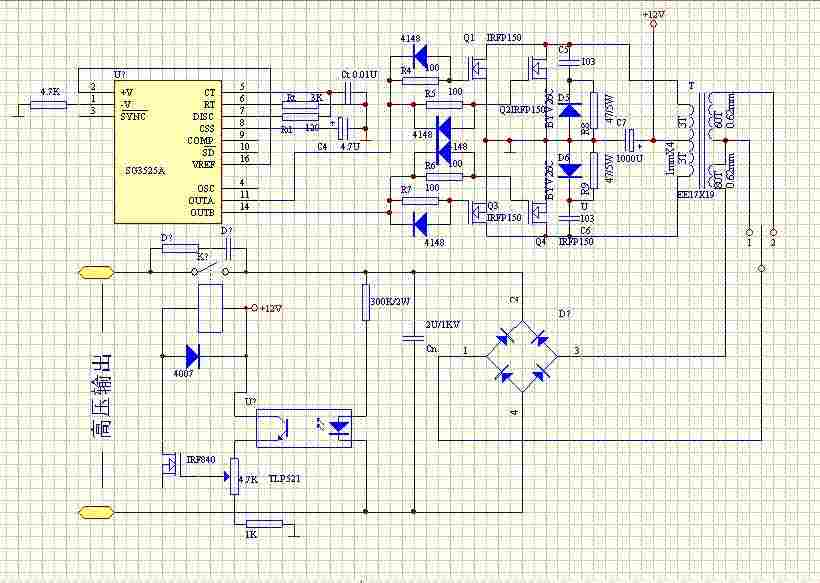Click the D6 diode symbol
This screenshot has height=583, width=820.
coord(570,170)
